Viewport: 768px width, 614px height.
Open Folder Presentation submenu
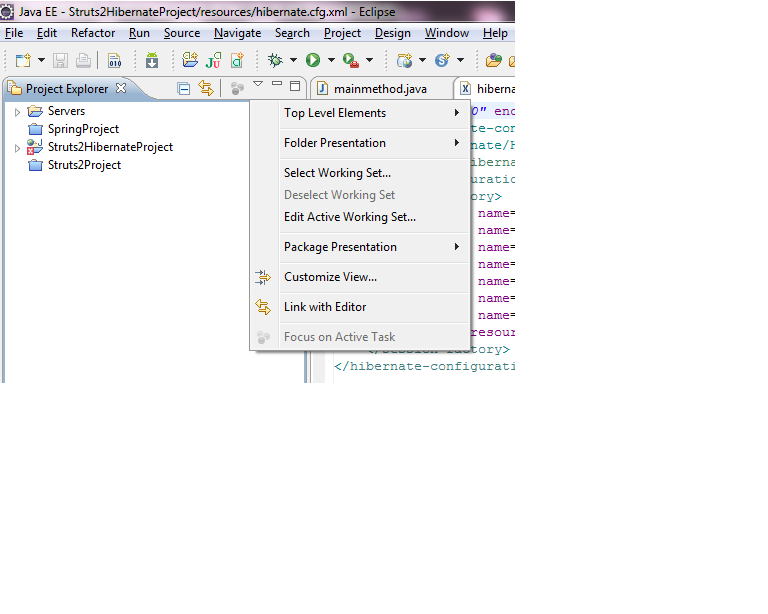[x=372, y=143]
